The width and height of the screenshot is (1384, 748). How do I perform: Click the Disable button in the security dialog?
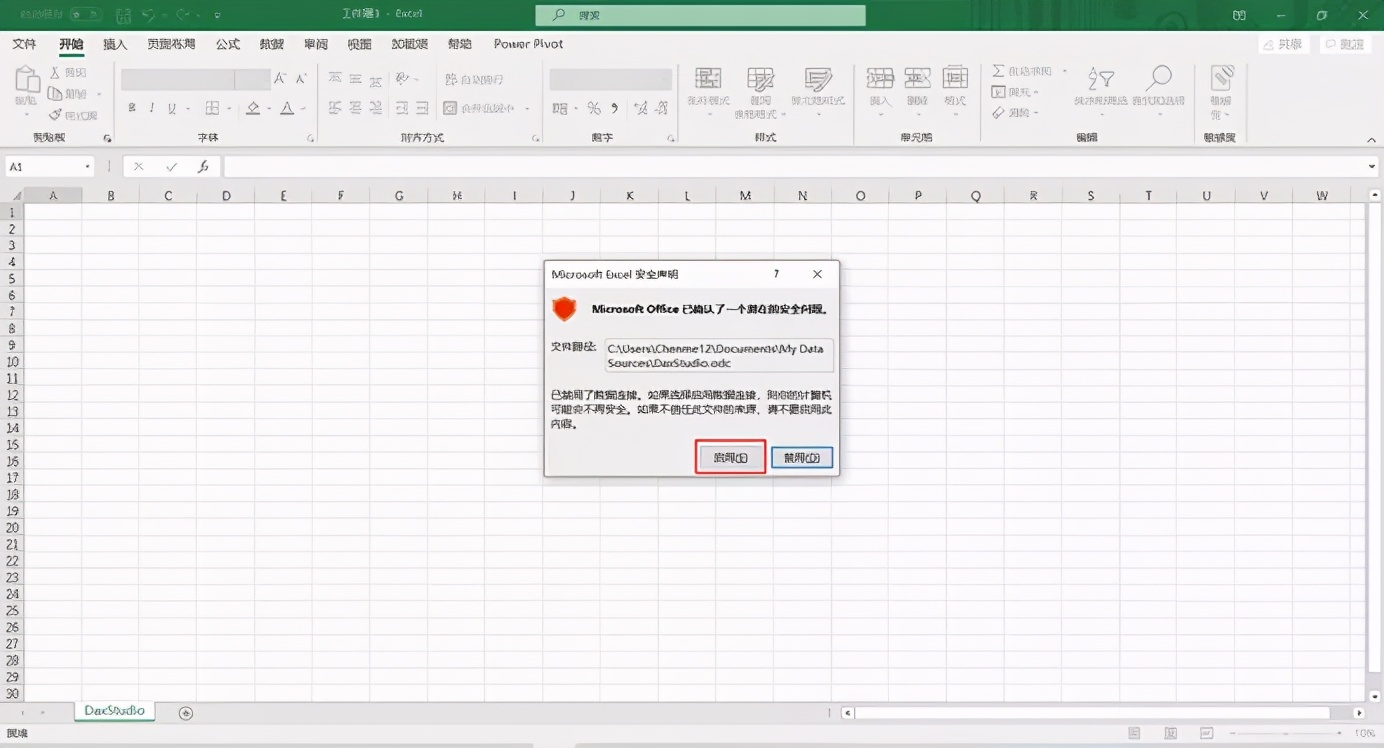coord(802,457)
